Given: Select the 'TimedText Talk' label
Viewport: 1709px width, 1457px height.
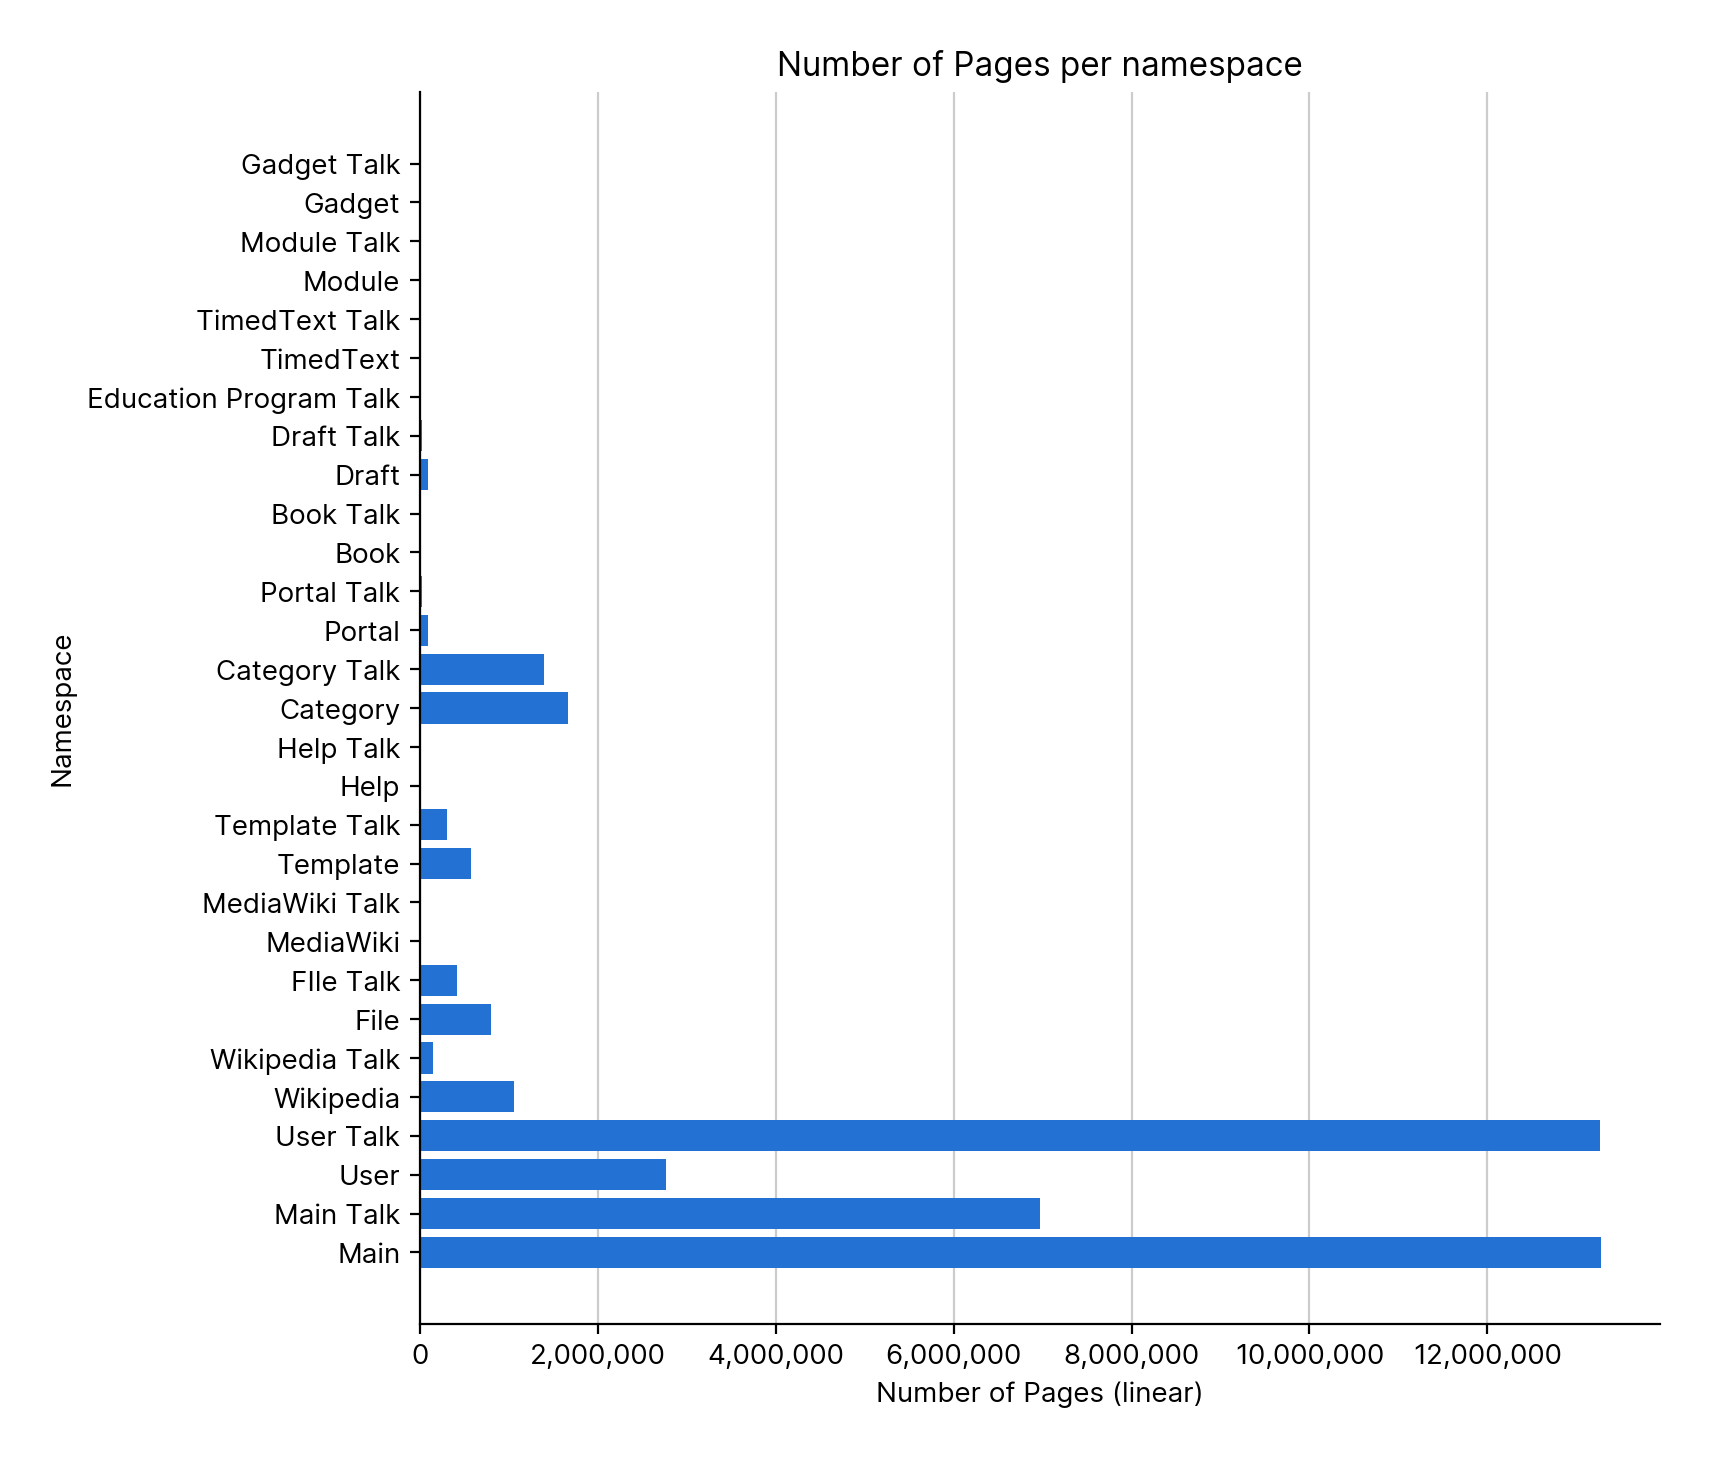Looking at the screenshot, I should tap(298, 320).
